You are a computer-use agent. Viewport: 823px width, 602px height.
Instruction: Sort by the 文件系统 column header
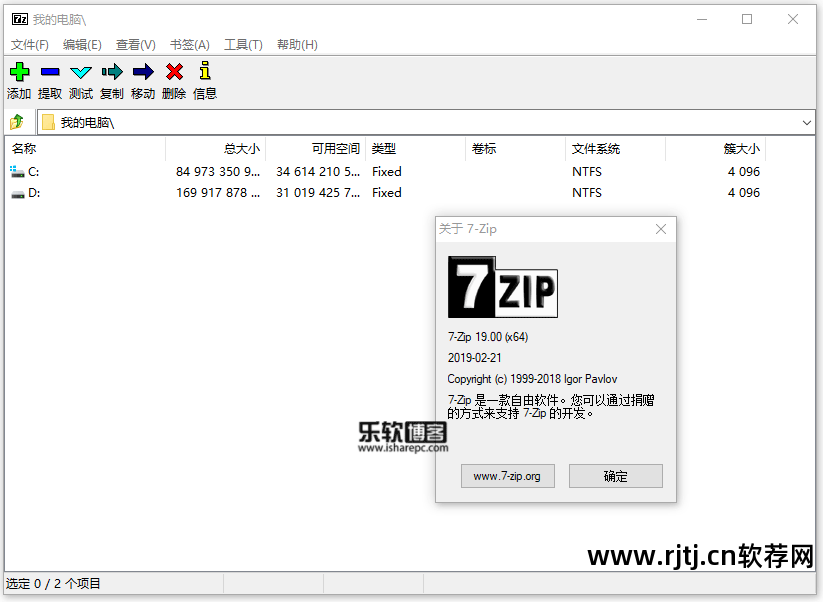616,149
